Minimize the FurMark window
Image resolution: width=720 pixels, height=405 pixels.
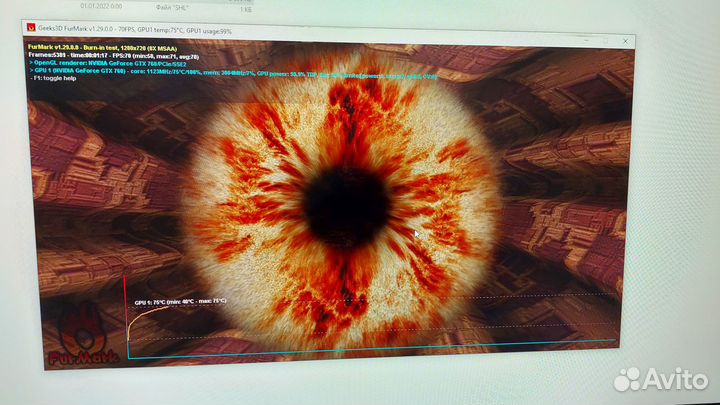click(x=586, y=40)
